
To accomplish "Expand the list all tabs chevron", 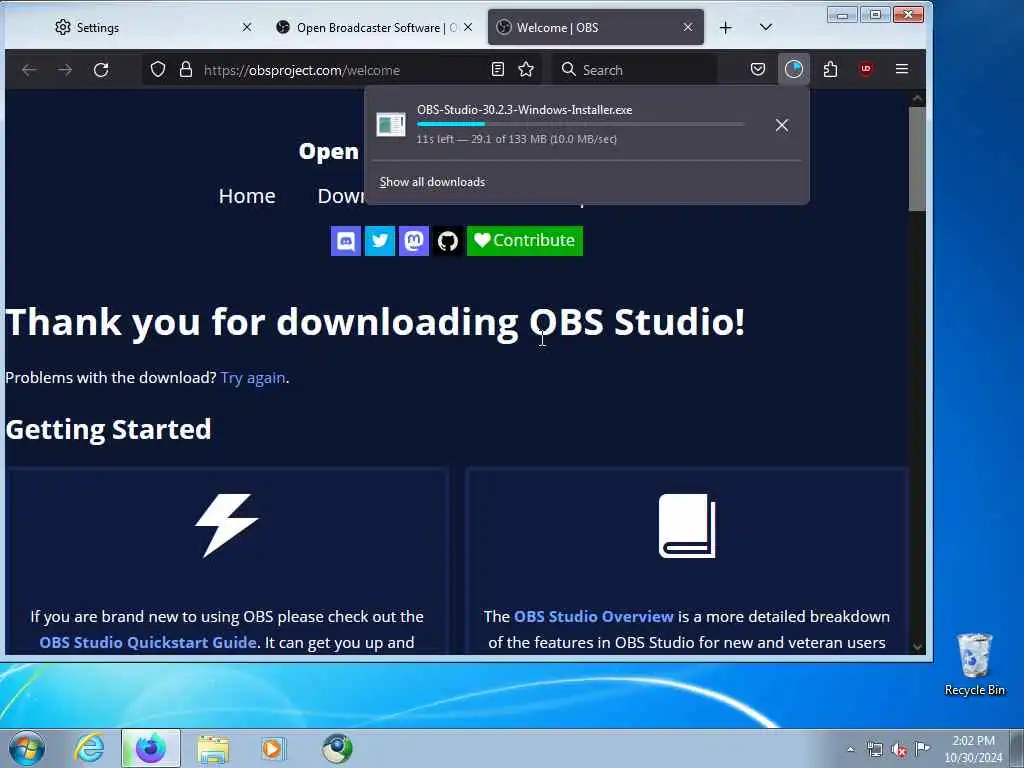I will [x=766, y=27].
